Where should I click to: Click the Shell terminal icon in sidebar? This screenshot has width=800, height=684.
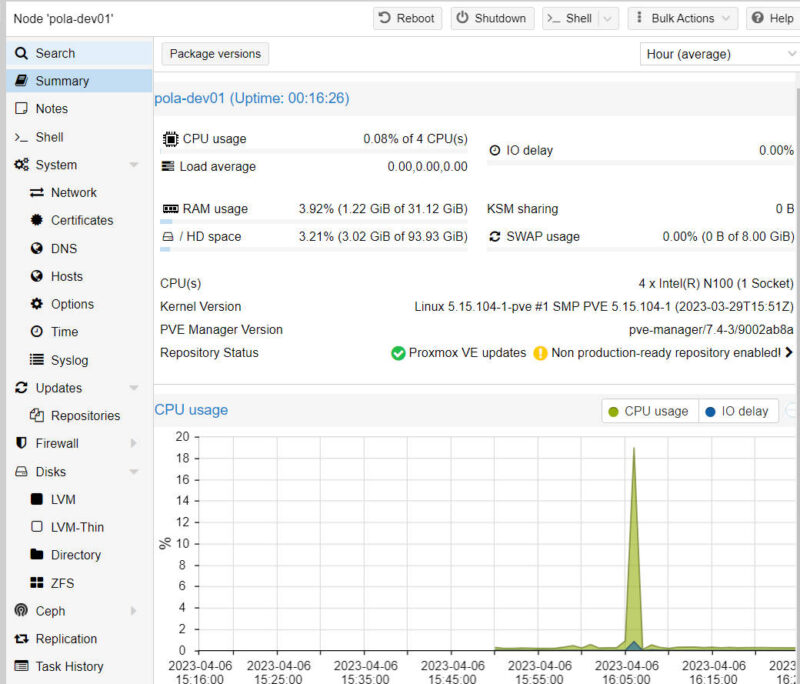pyautogui.click(x=21, y=137)
